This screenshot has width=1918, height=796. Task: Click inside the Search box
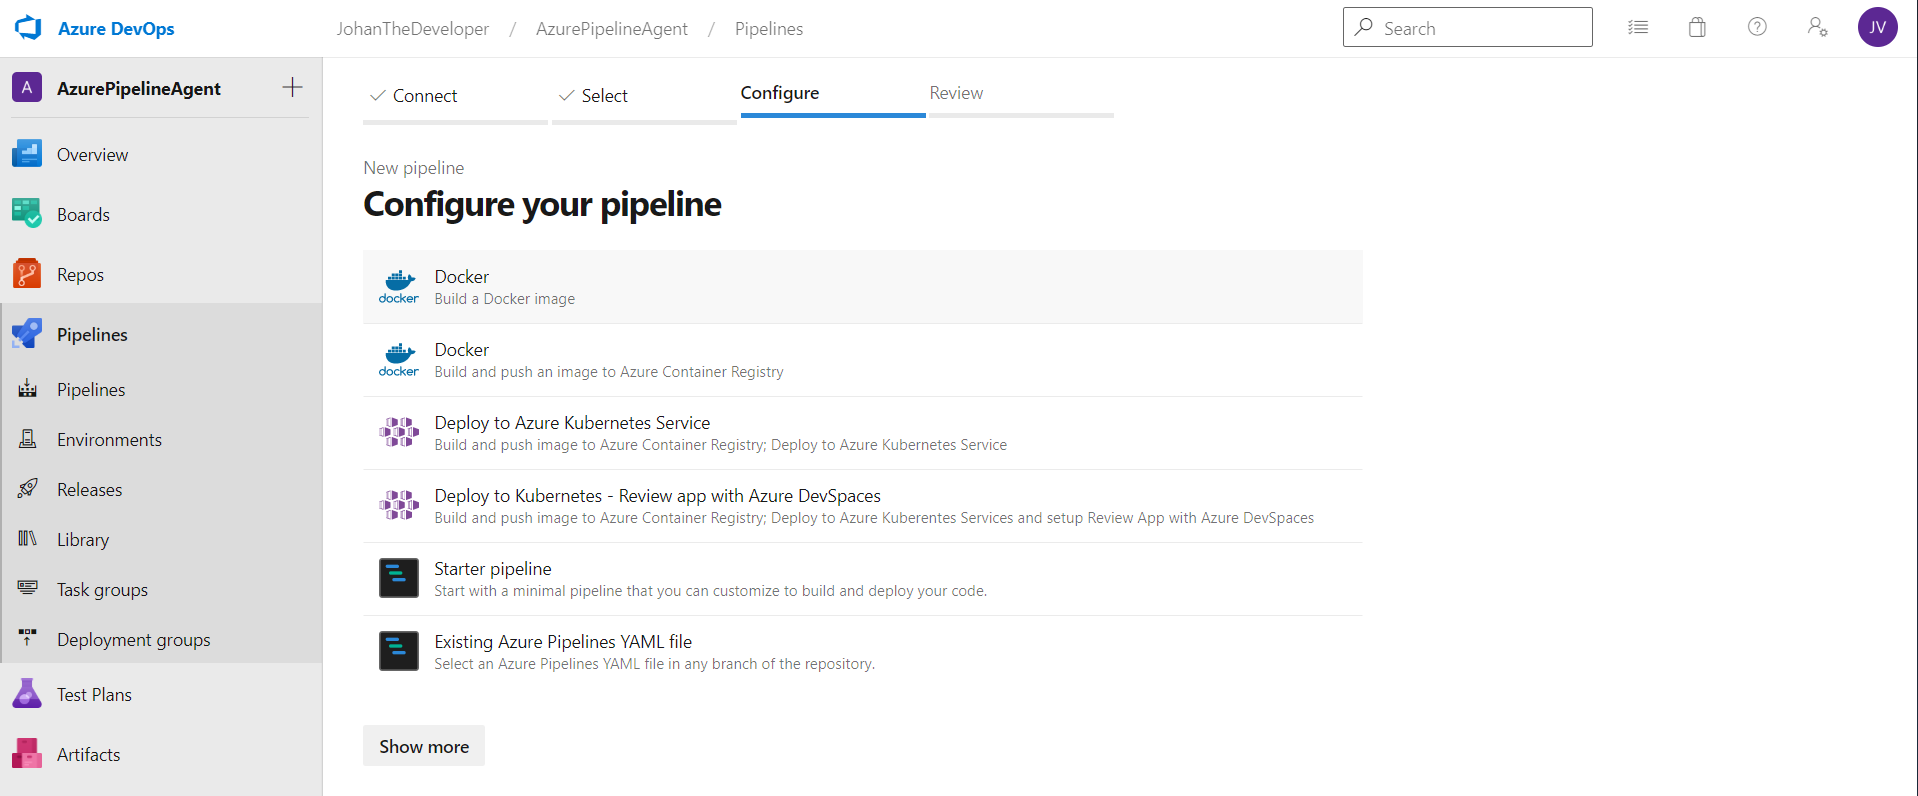pos(1468,27)
